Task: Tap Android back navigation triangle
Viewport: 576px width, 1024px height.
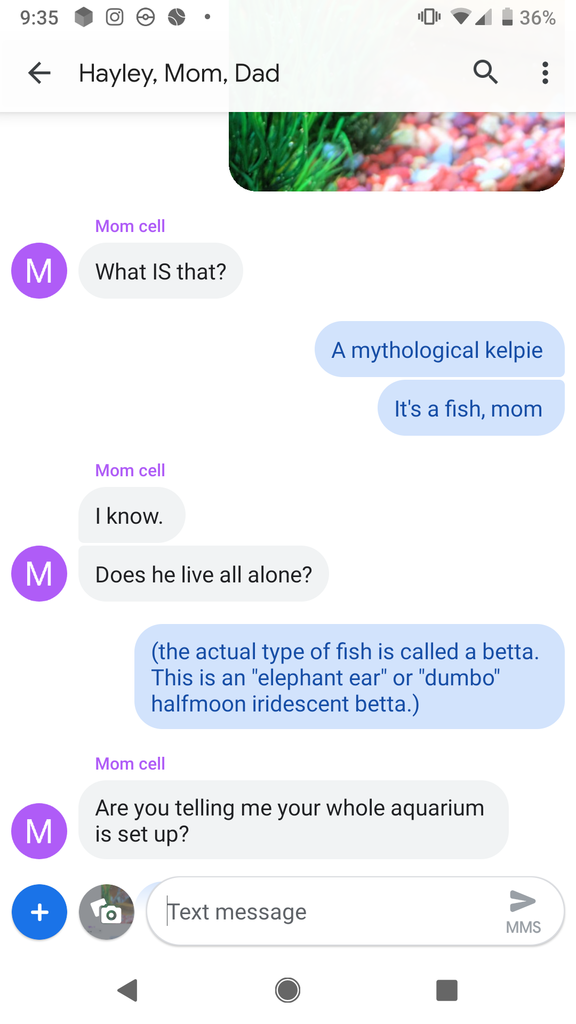Action: click(127, 990)
